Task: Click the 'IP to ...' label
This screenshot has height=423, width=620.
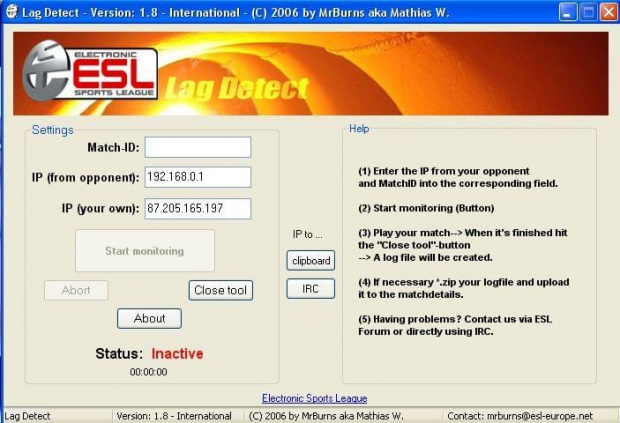Action: click(x=308, y=234)
